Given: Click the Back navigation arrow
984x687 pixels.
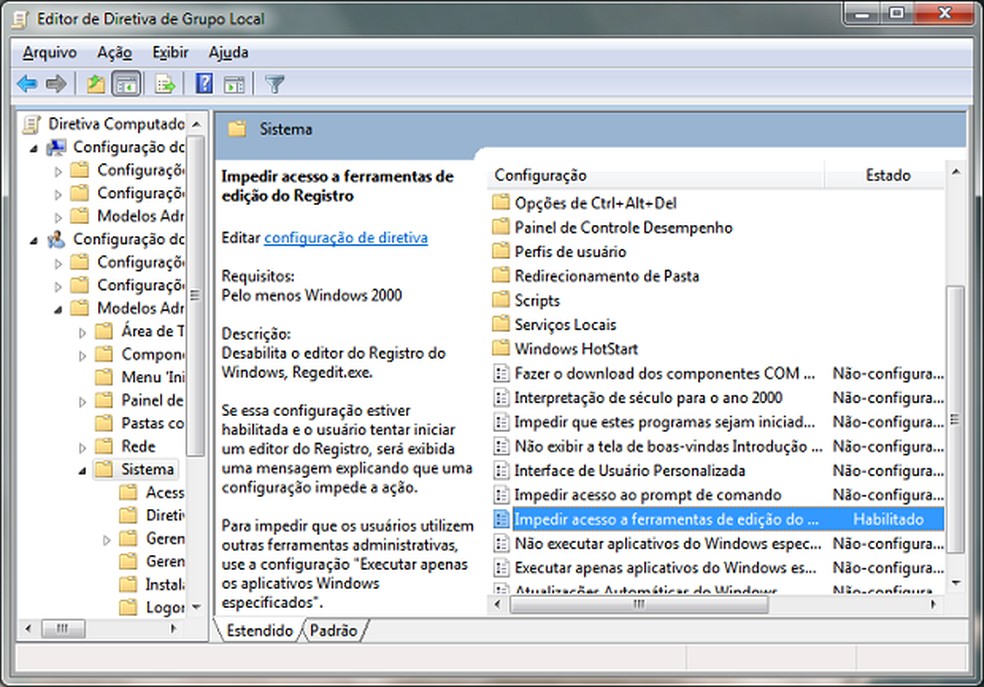Looking at the screenshot, I should [26, 83].
